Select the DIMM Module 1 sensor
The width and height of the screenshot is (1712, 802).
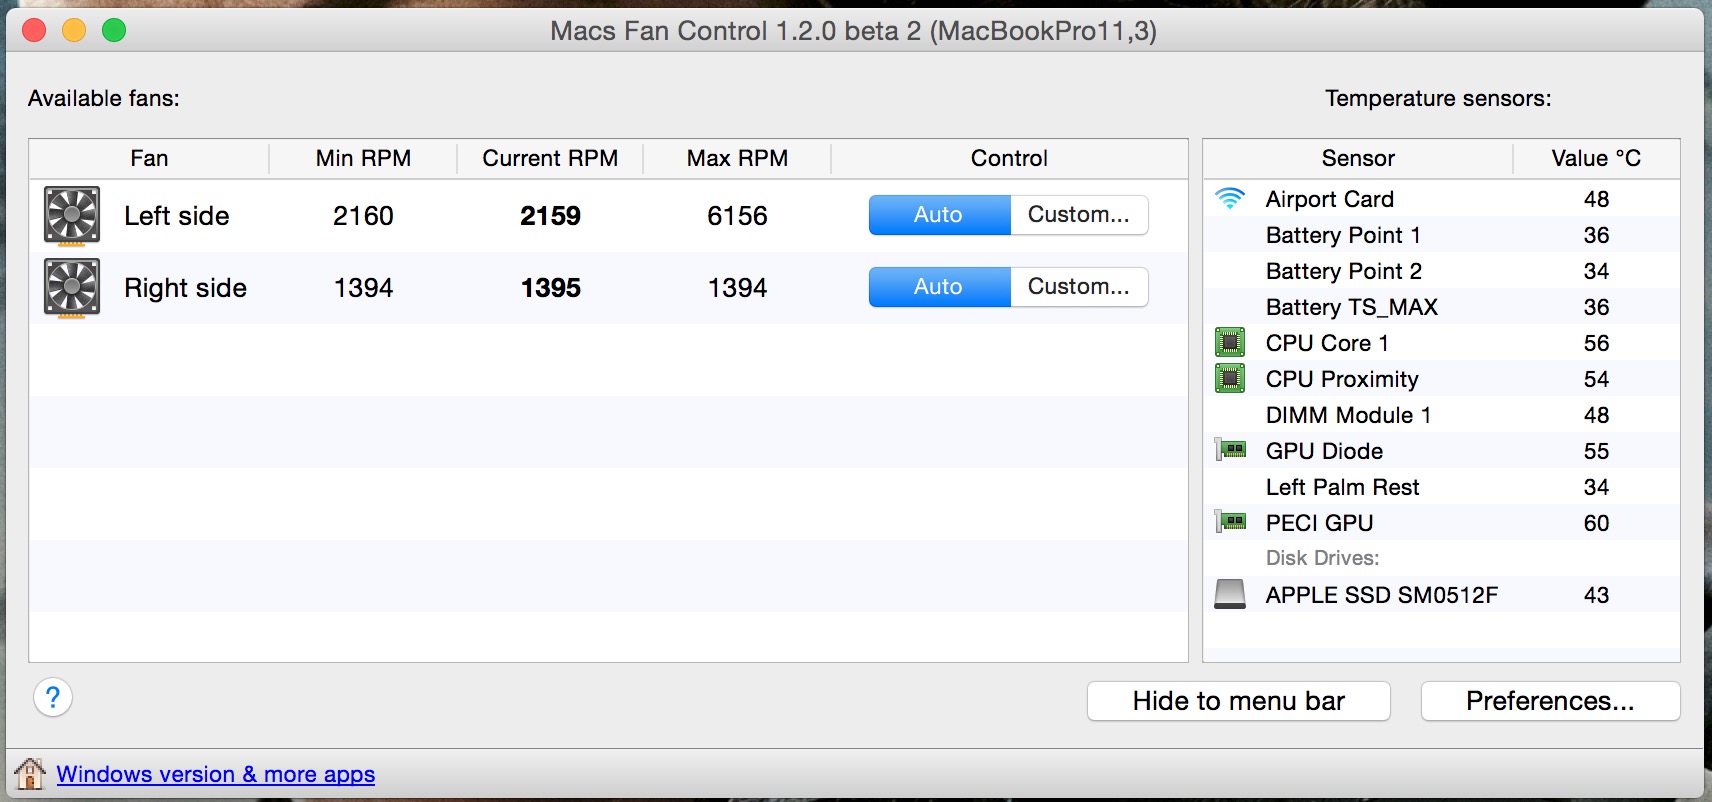click(x=1348, y=415)
